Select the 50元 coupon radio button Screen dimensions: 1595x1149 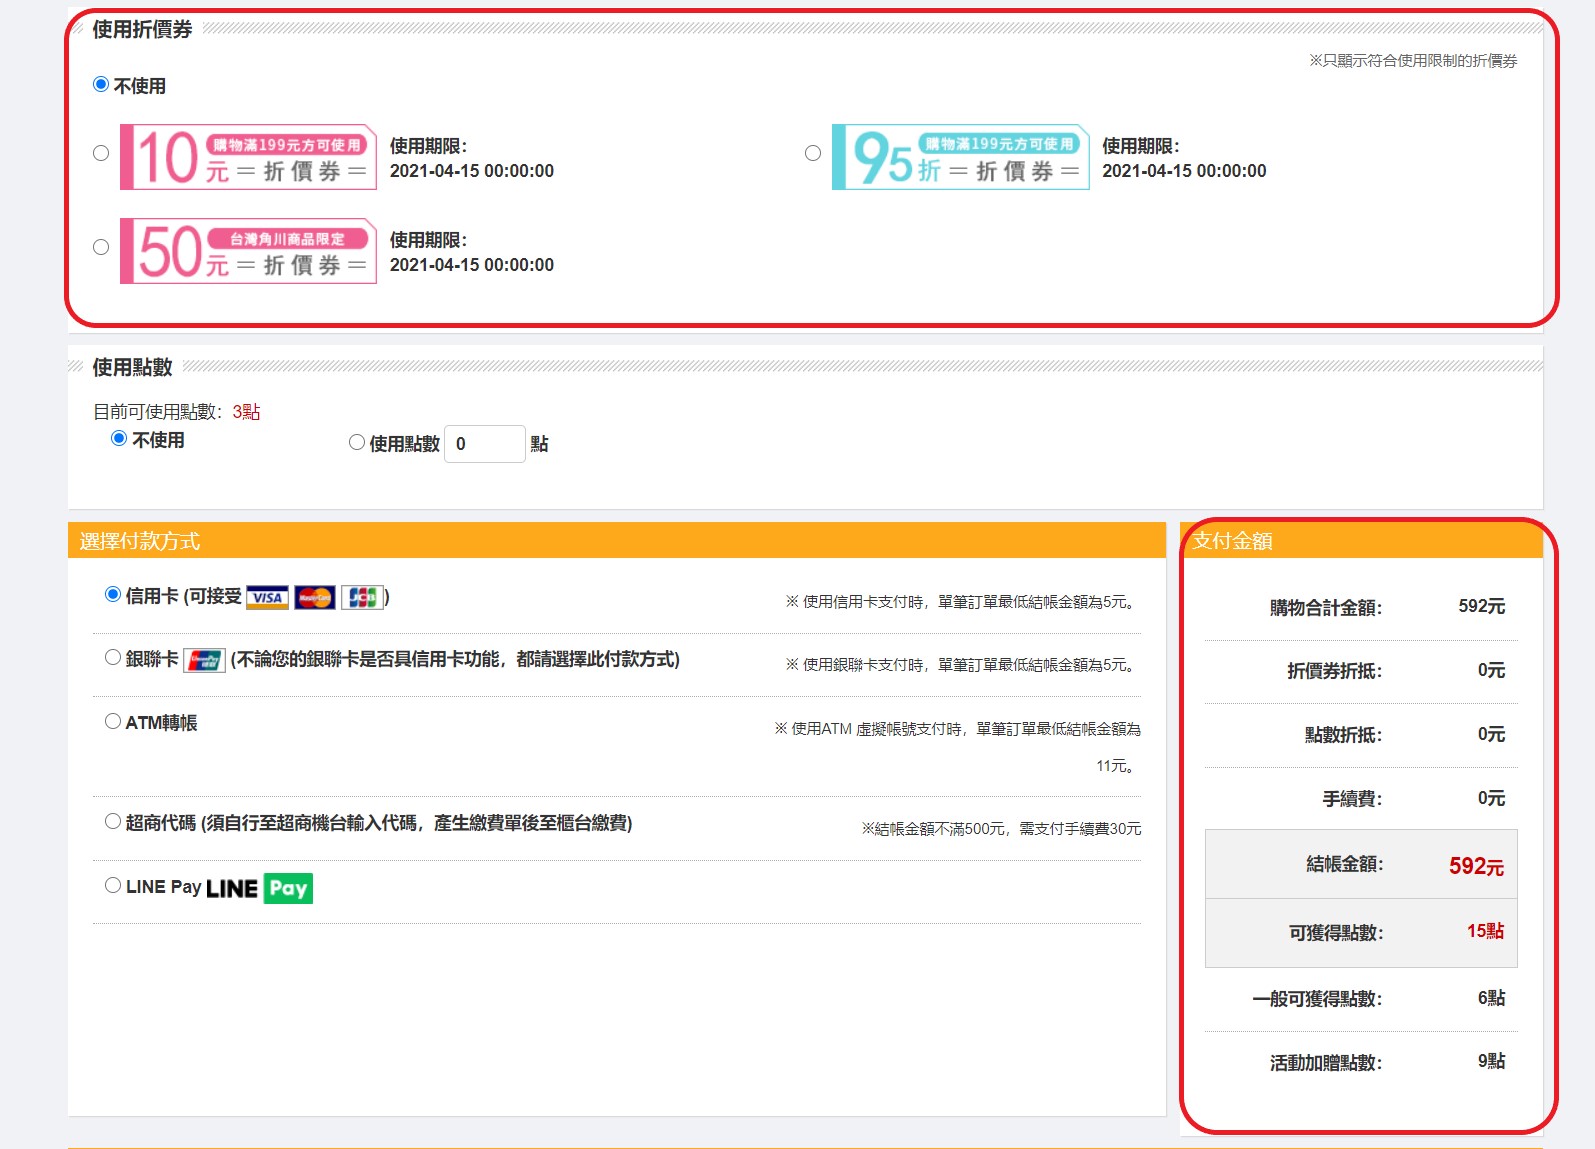pos(101,247)
